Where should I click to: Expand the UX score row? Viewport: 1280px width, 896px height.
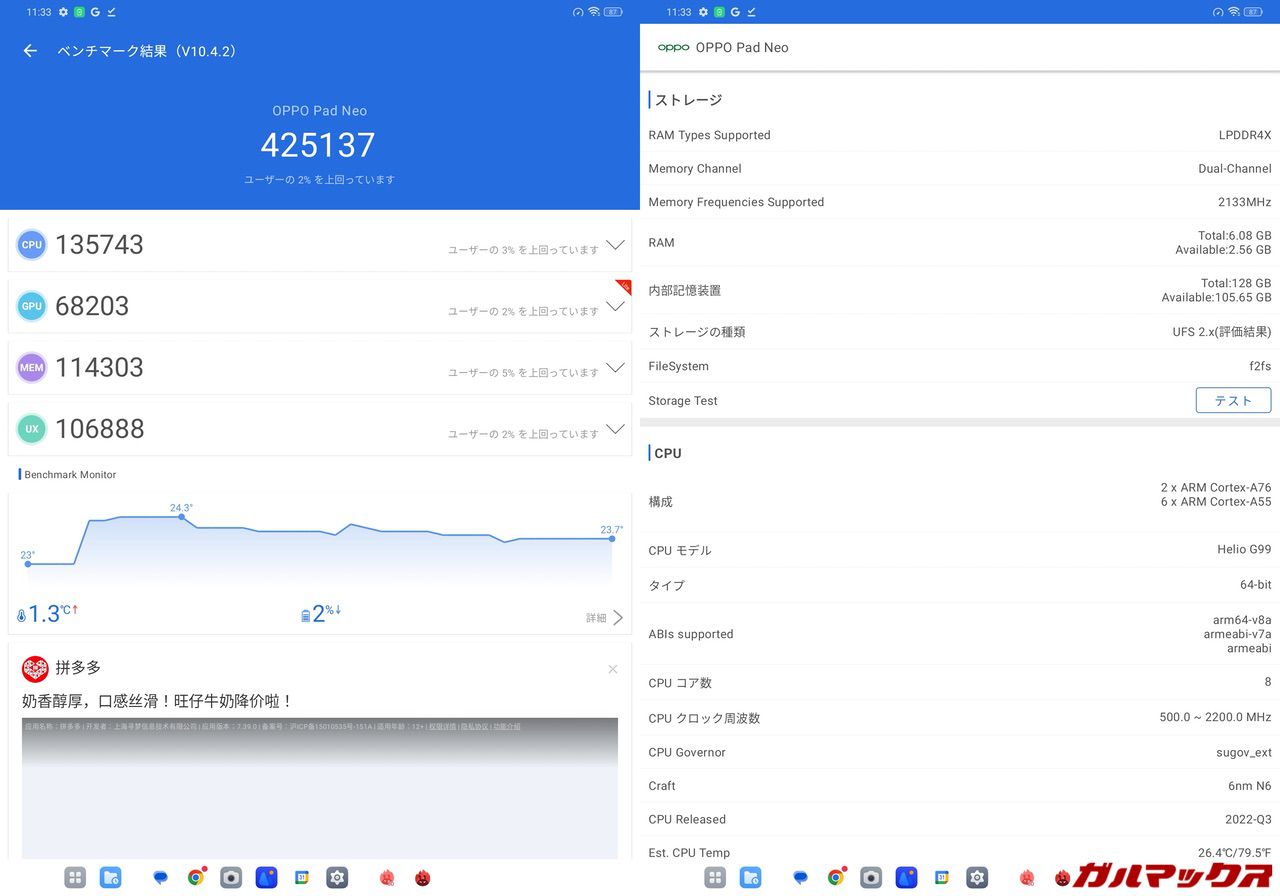(x=615, y=430)
